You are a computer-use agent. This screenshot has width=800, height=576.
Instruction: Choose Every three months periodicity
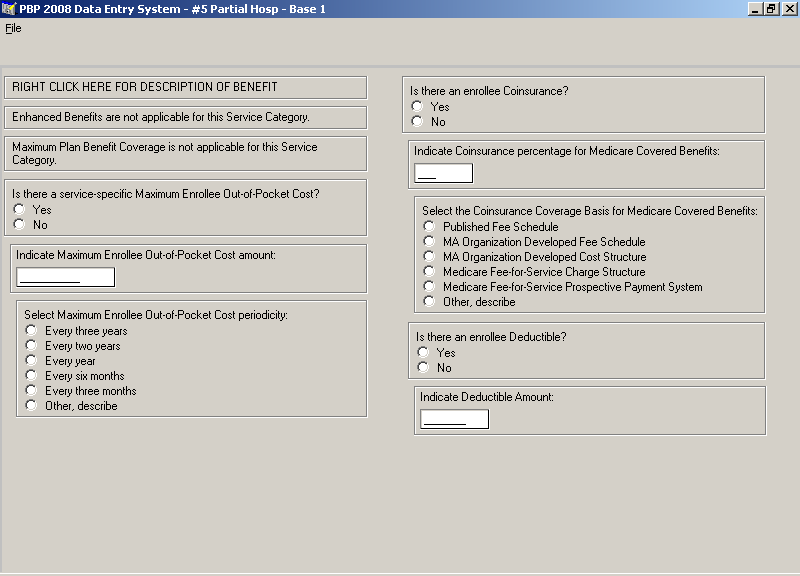[x=31, y=391]
